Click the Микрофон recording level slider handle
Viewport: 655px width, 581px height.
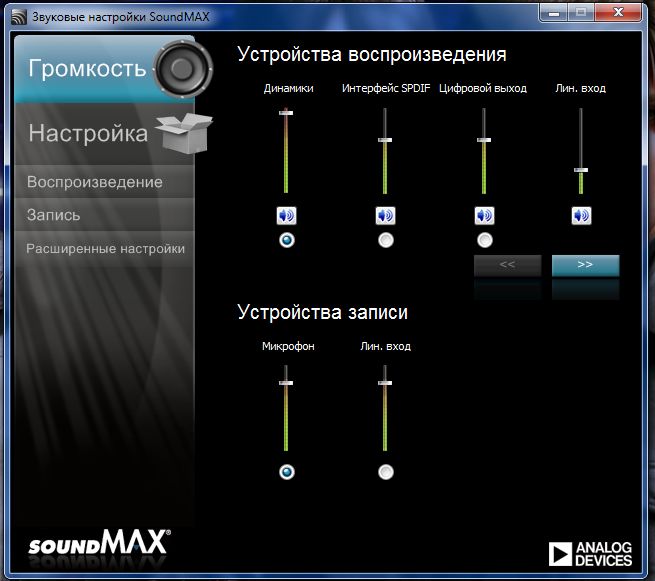(x=286, y=383)
